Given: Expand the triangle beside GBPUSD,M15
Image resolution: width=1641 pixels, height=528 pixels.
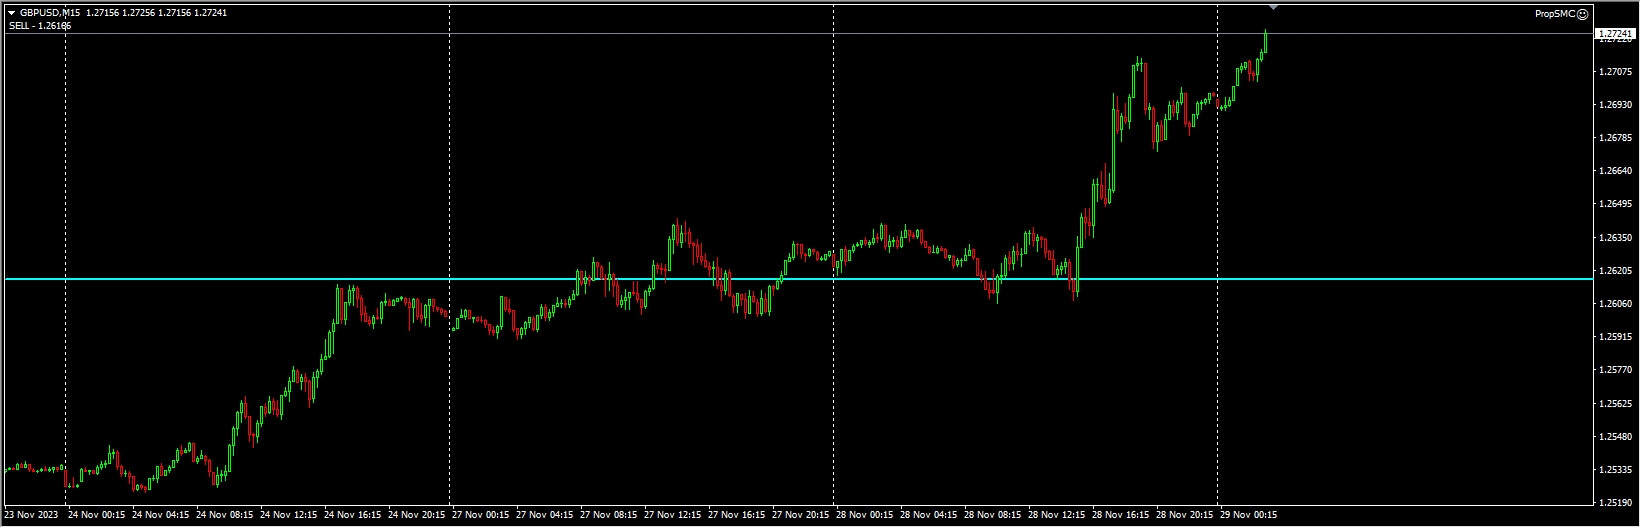Looking at the screenshot, I should click(11, 13).
